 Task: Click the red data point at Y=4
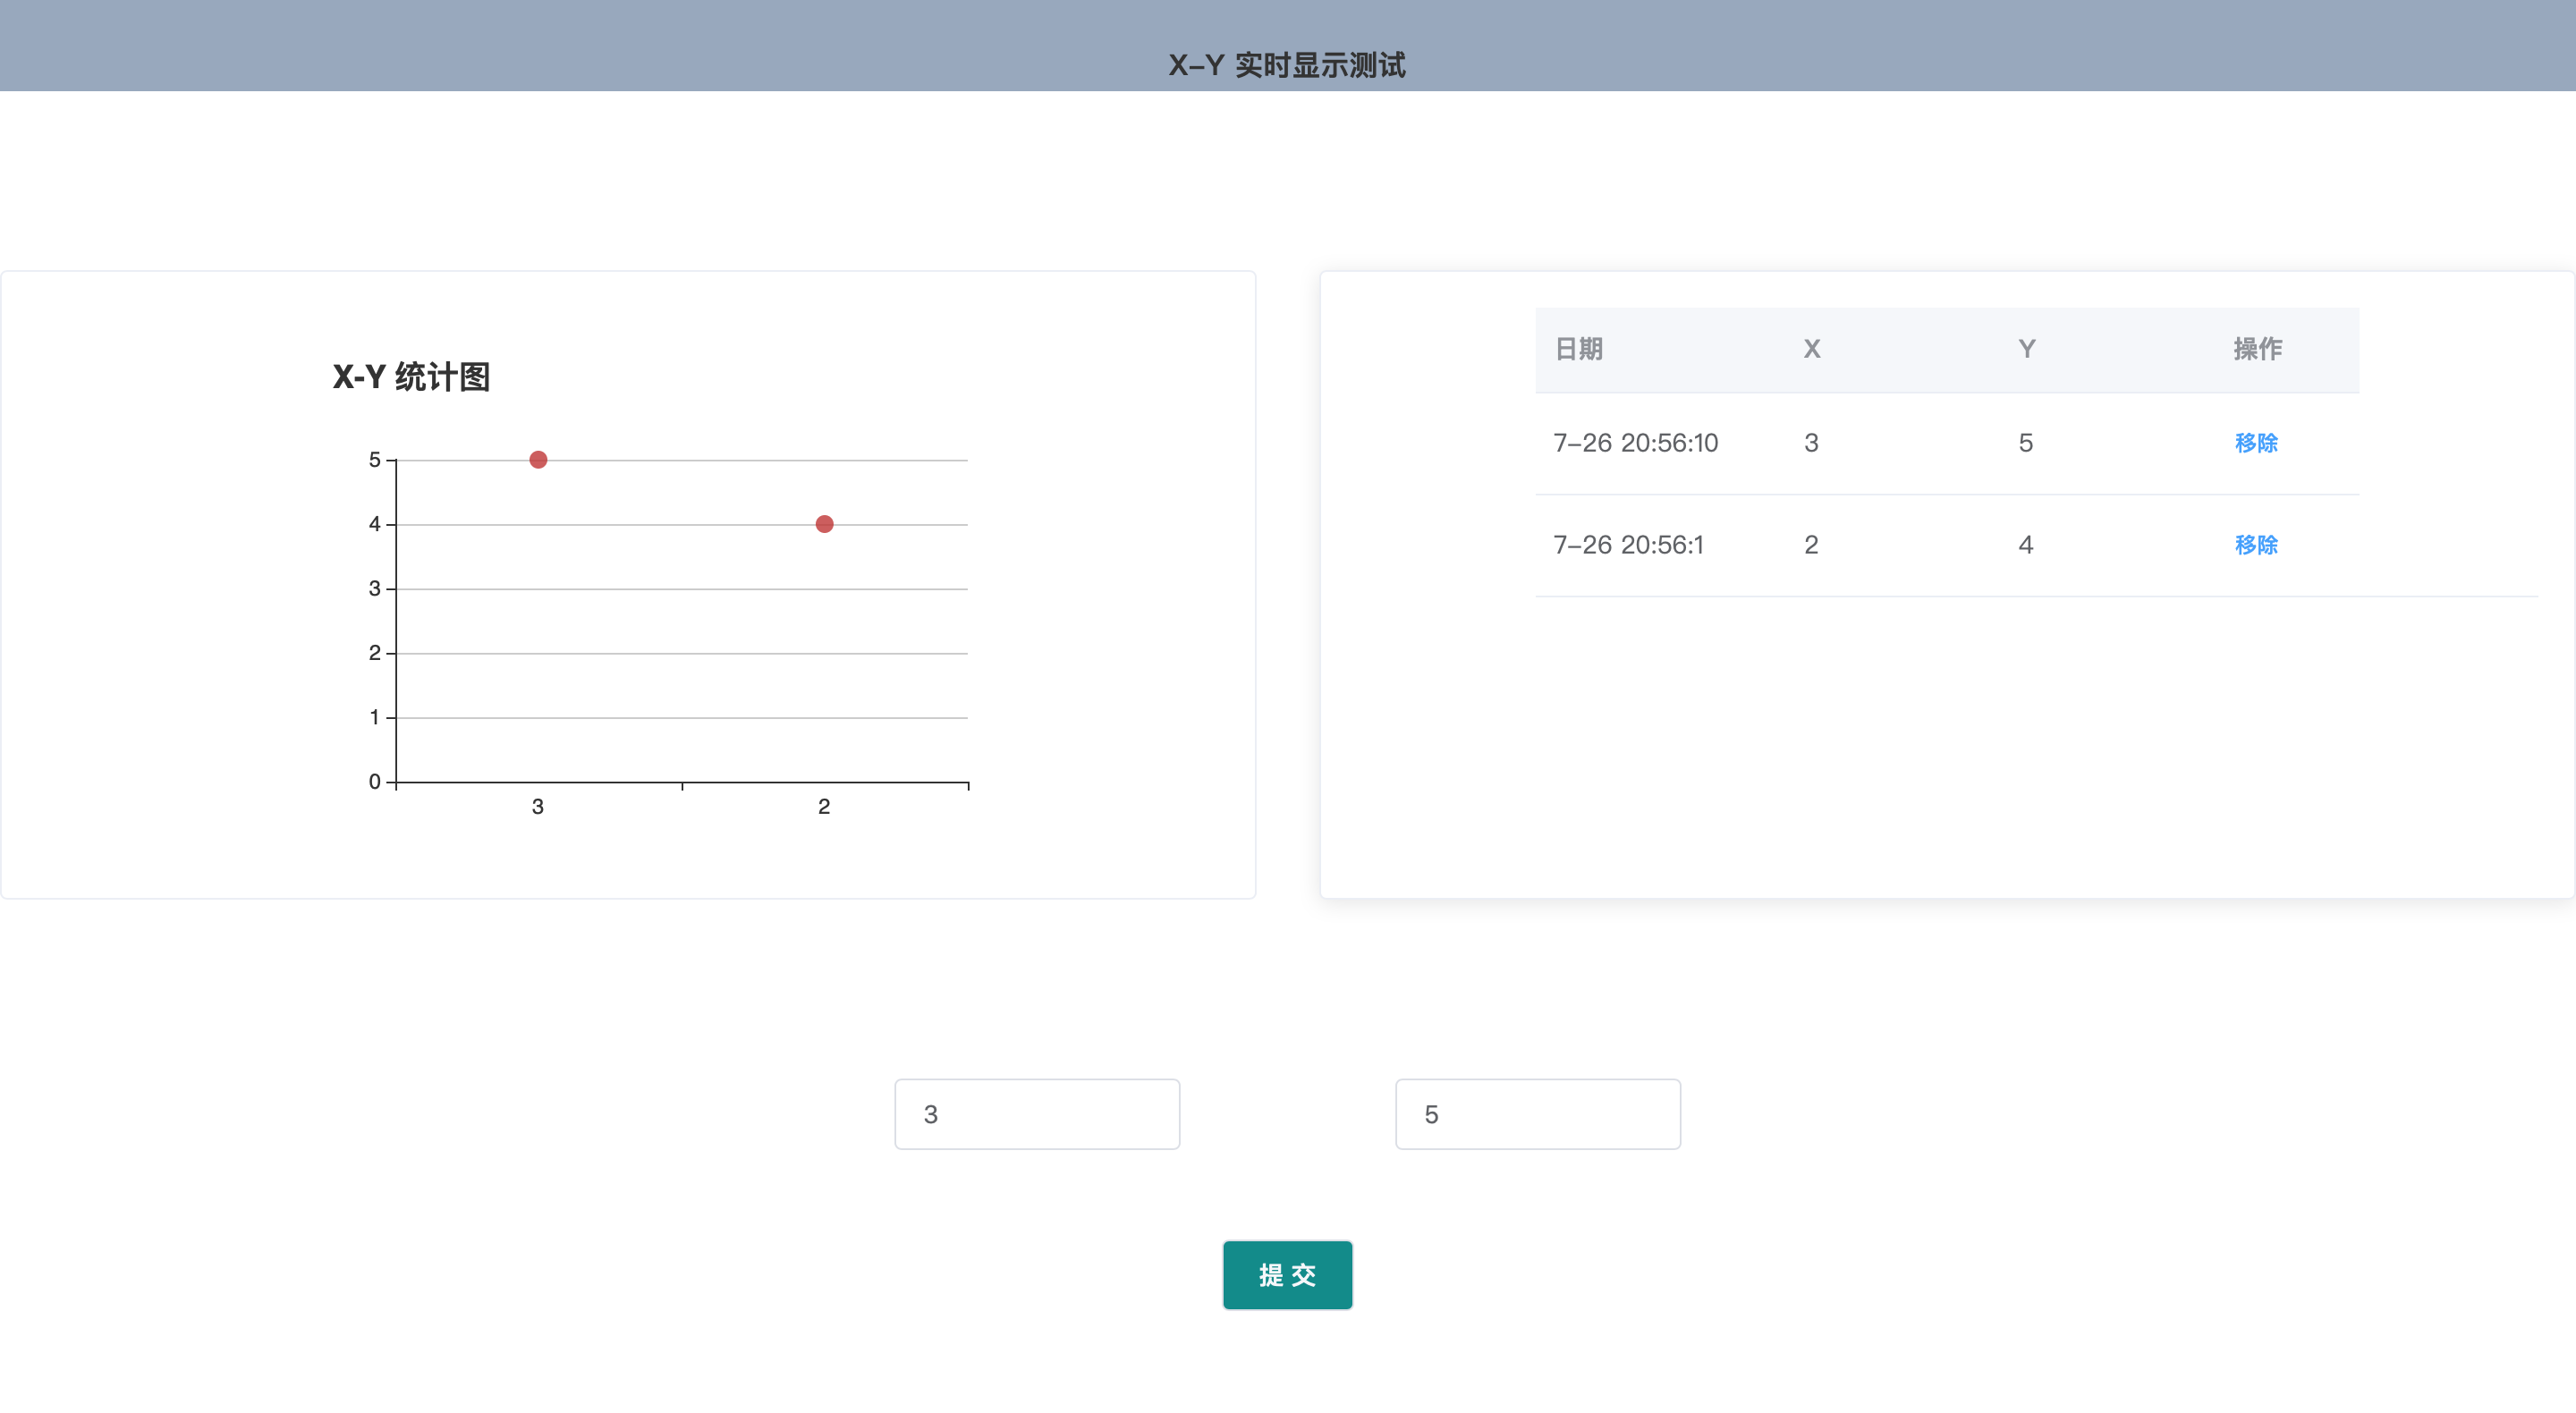824,523
